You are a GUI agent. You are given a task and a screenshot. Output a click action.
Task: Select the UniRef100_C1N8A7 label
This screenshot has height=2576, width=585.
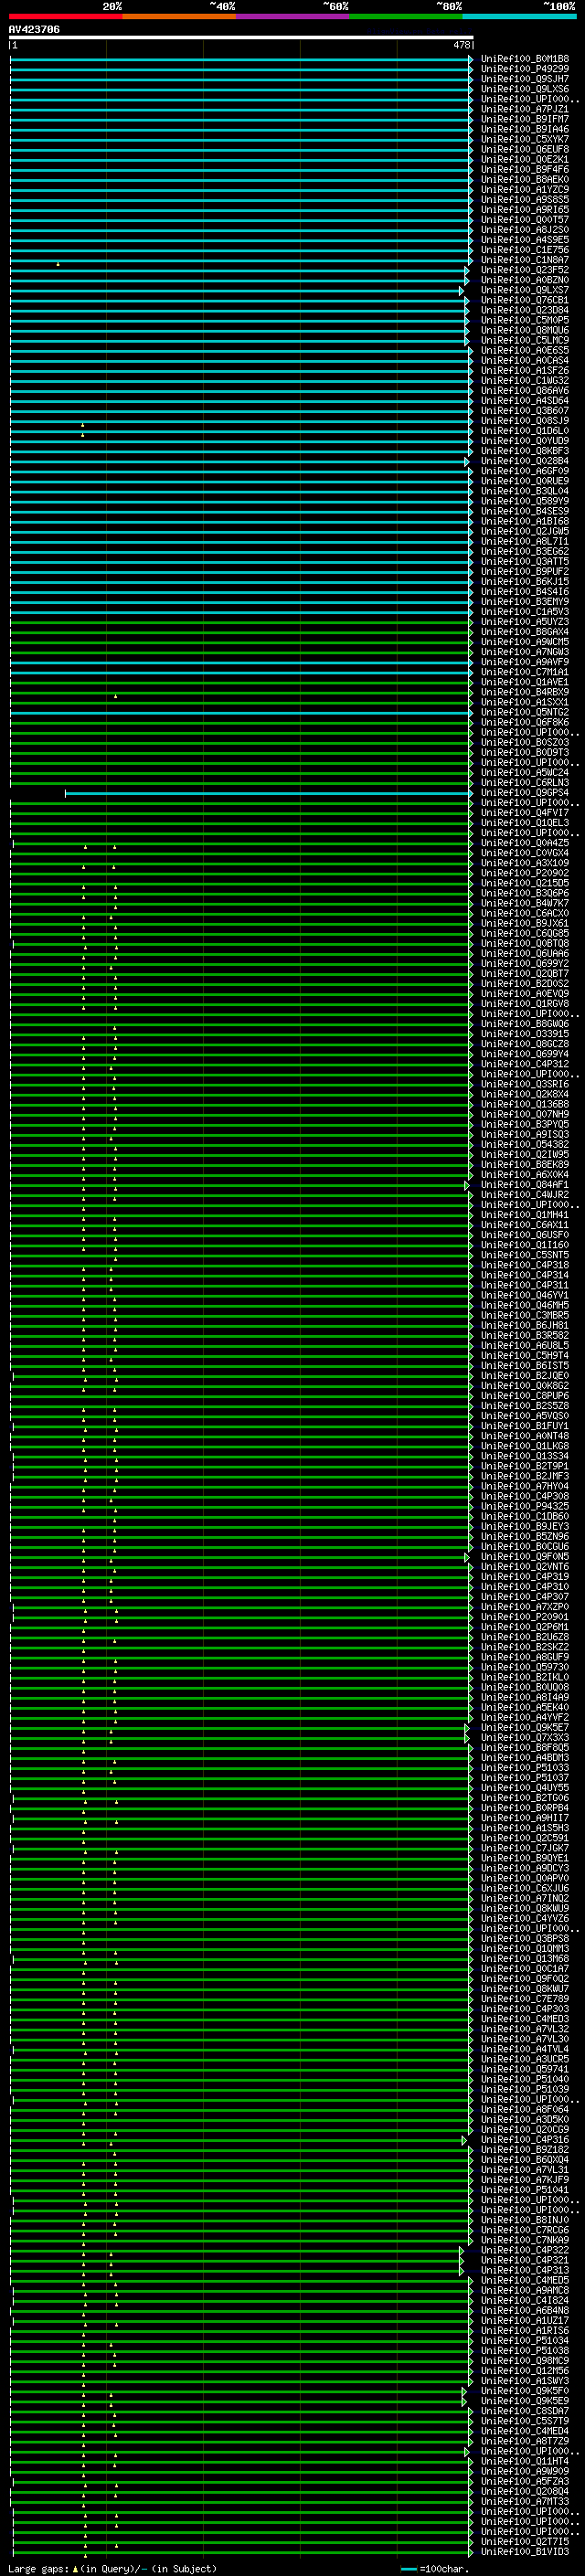pyautogui.click(x=525, y=260)
